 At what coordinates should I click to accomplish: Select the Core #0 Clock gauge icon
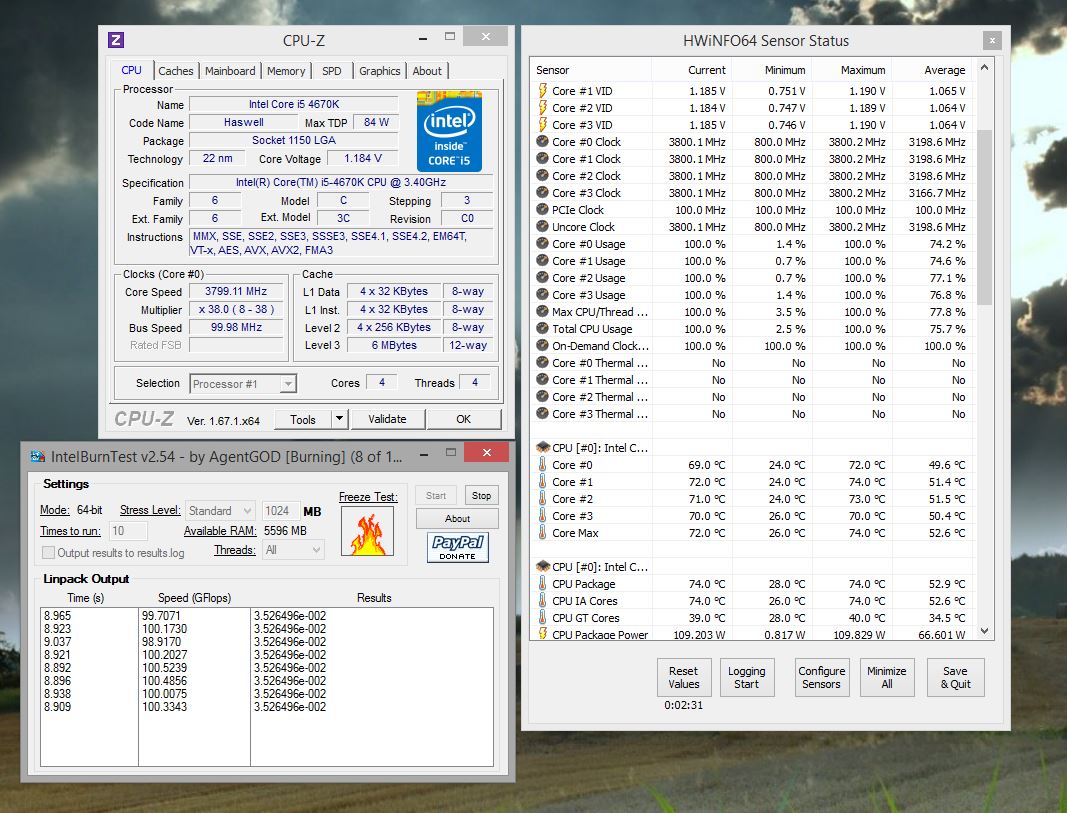542,142
